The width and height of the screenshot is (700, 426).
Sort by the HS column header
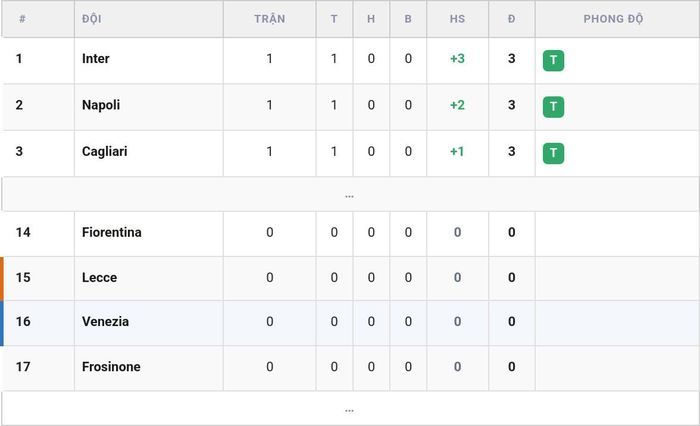457,19
